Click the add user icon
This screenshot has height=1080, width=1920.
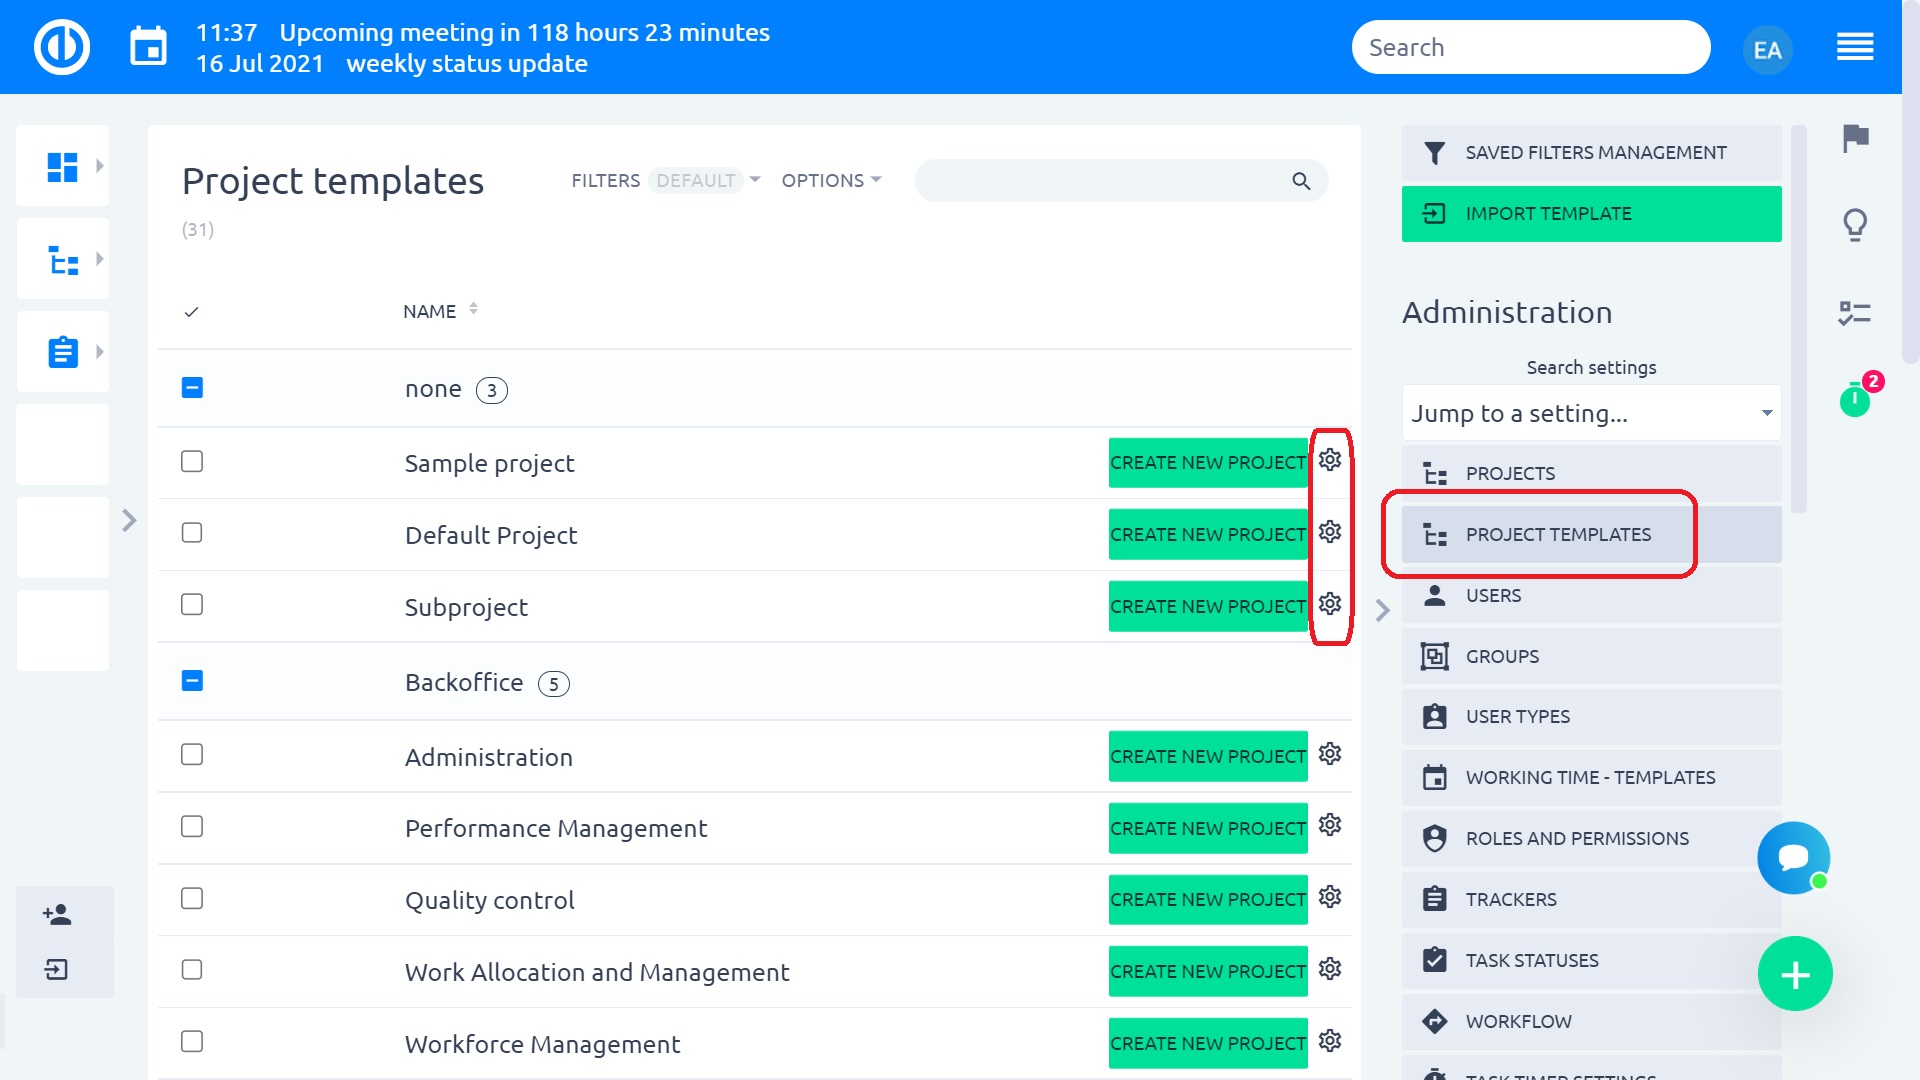click(57, 914)
